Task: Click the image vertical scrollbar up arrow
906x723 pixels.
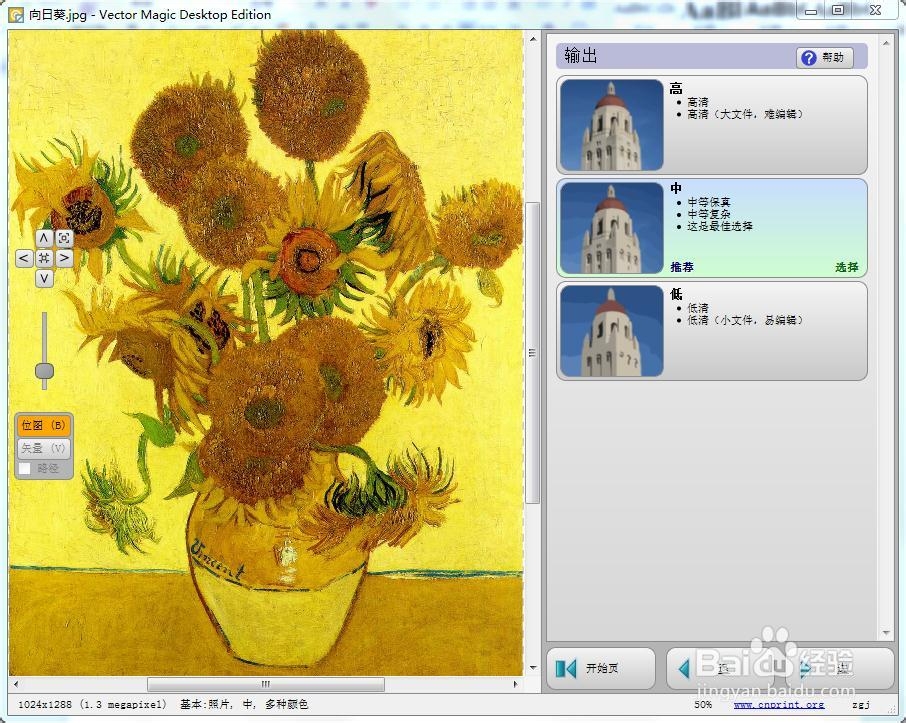Action: (x=533, y=40)
